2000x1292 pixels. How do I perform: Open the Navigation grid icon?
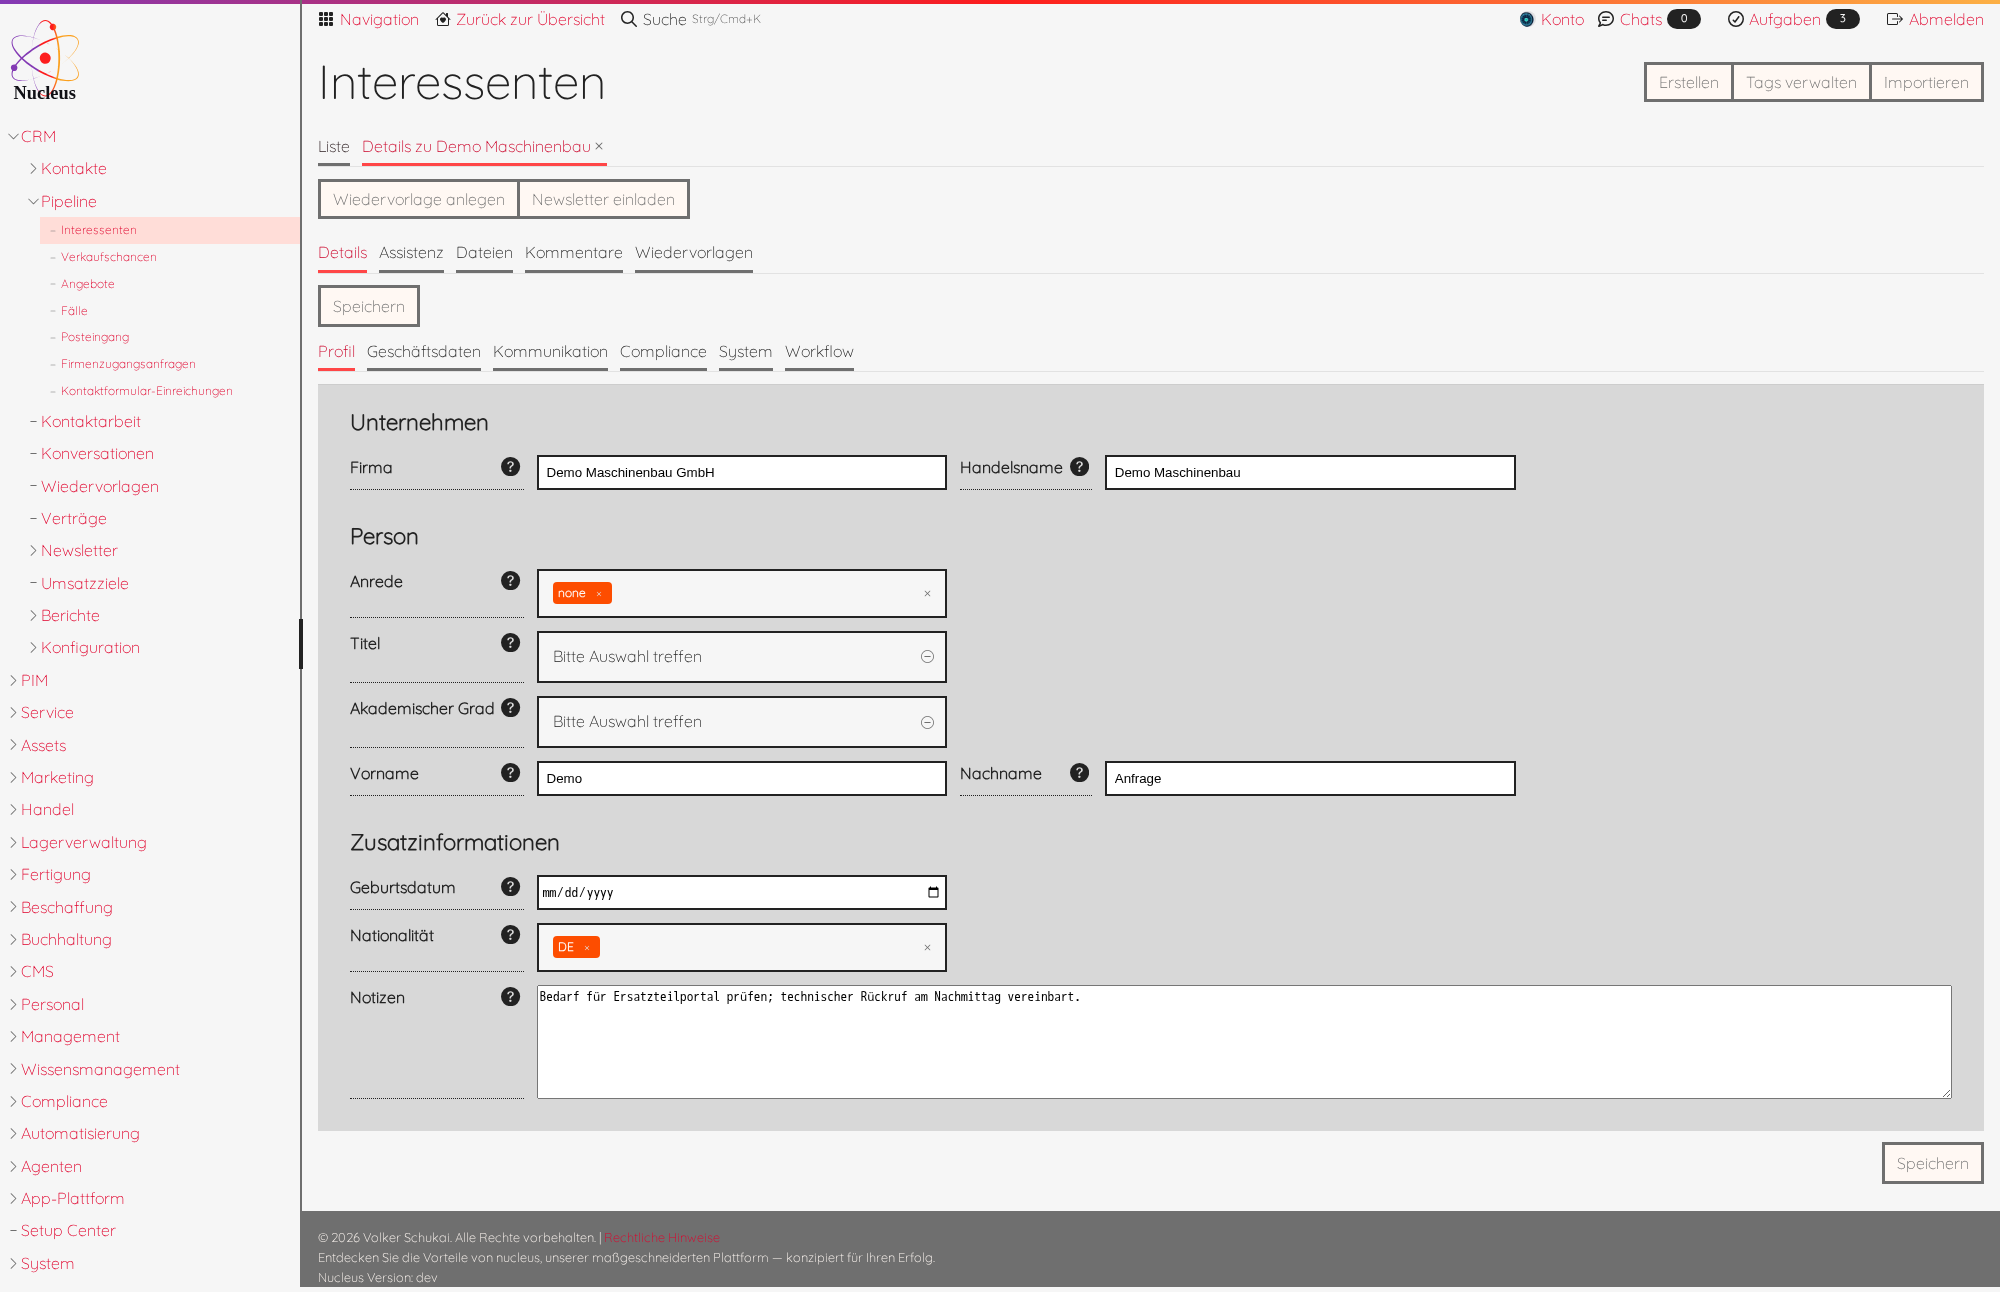tap(326, 19)
